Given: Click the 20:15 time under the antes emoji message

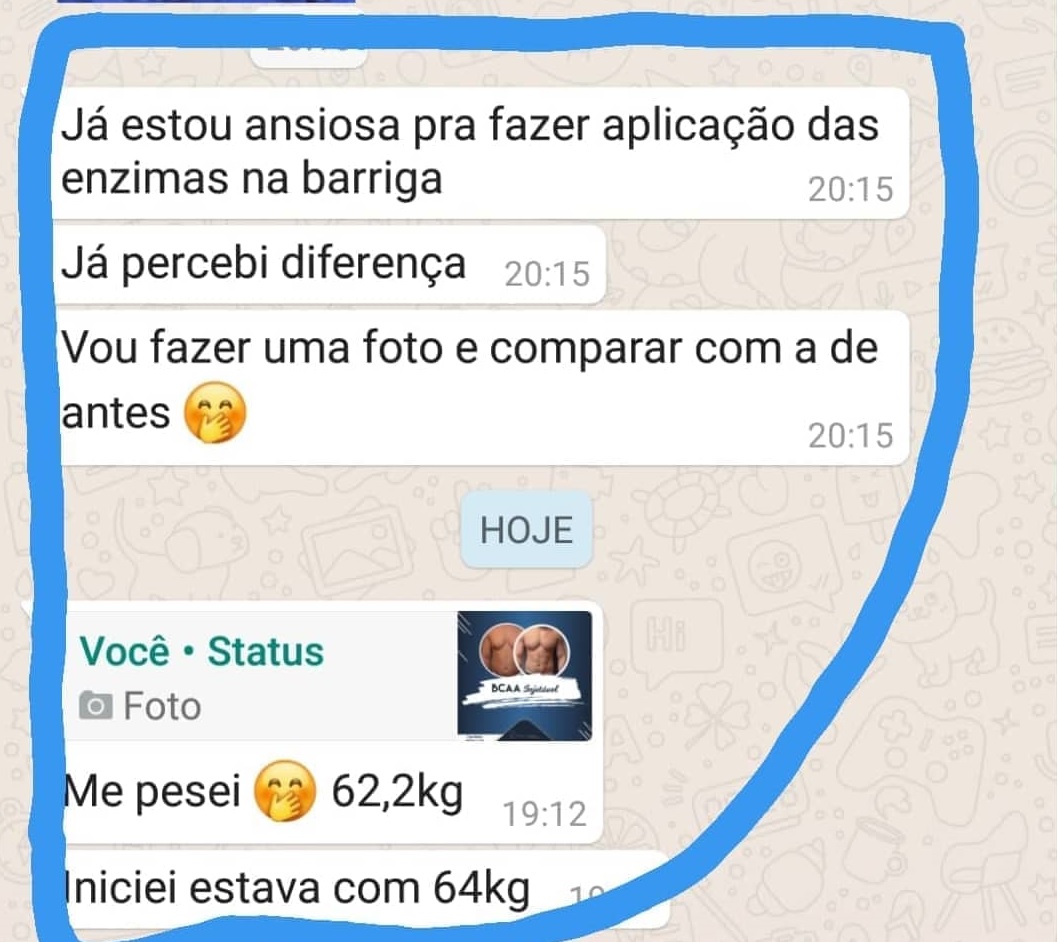Looking at the screenshot, I should tap(851, 436).
